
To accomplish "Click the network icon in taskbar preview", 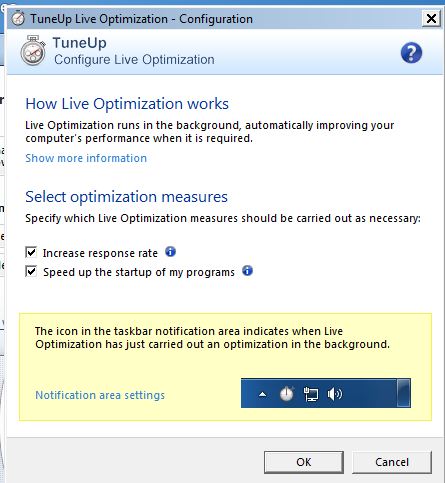I will 311,394.
